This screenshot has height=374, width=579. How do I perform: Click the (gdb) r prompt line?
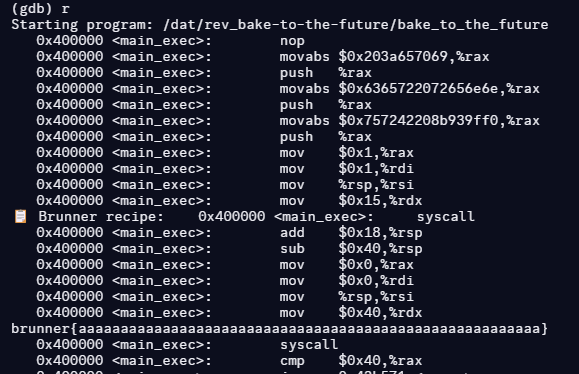(x=40, y=8)
